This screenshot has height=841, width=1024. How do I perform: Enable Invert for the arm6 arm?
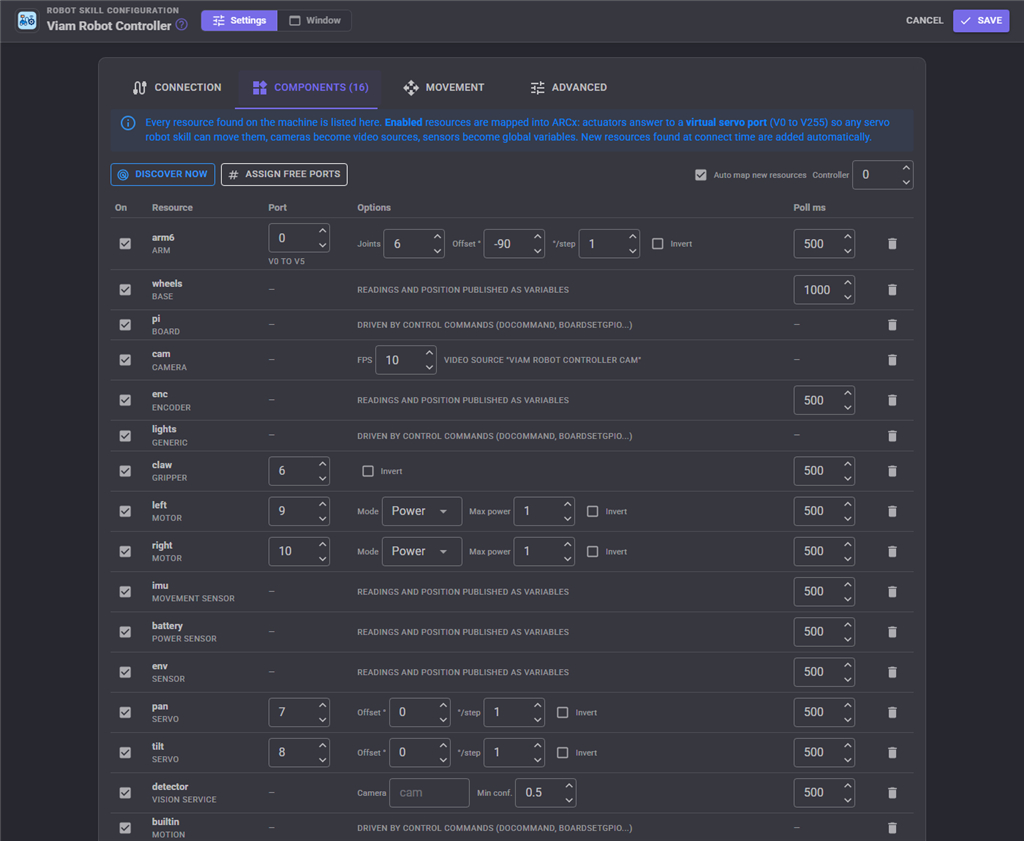pyautogui.click(x=658, y=244)
